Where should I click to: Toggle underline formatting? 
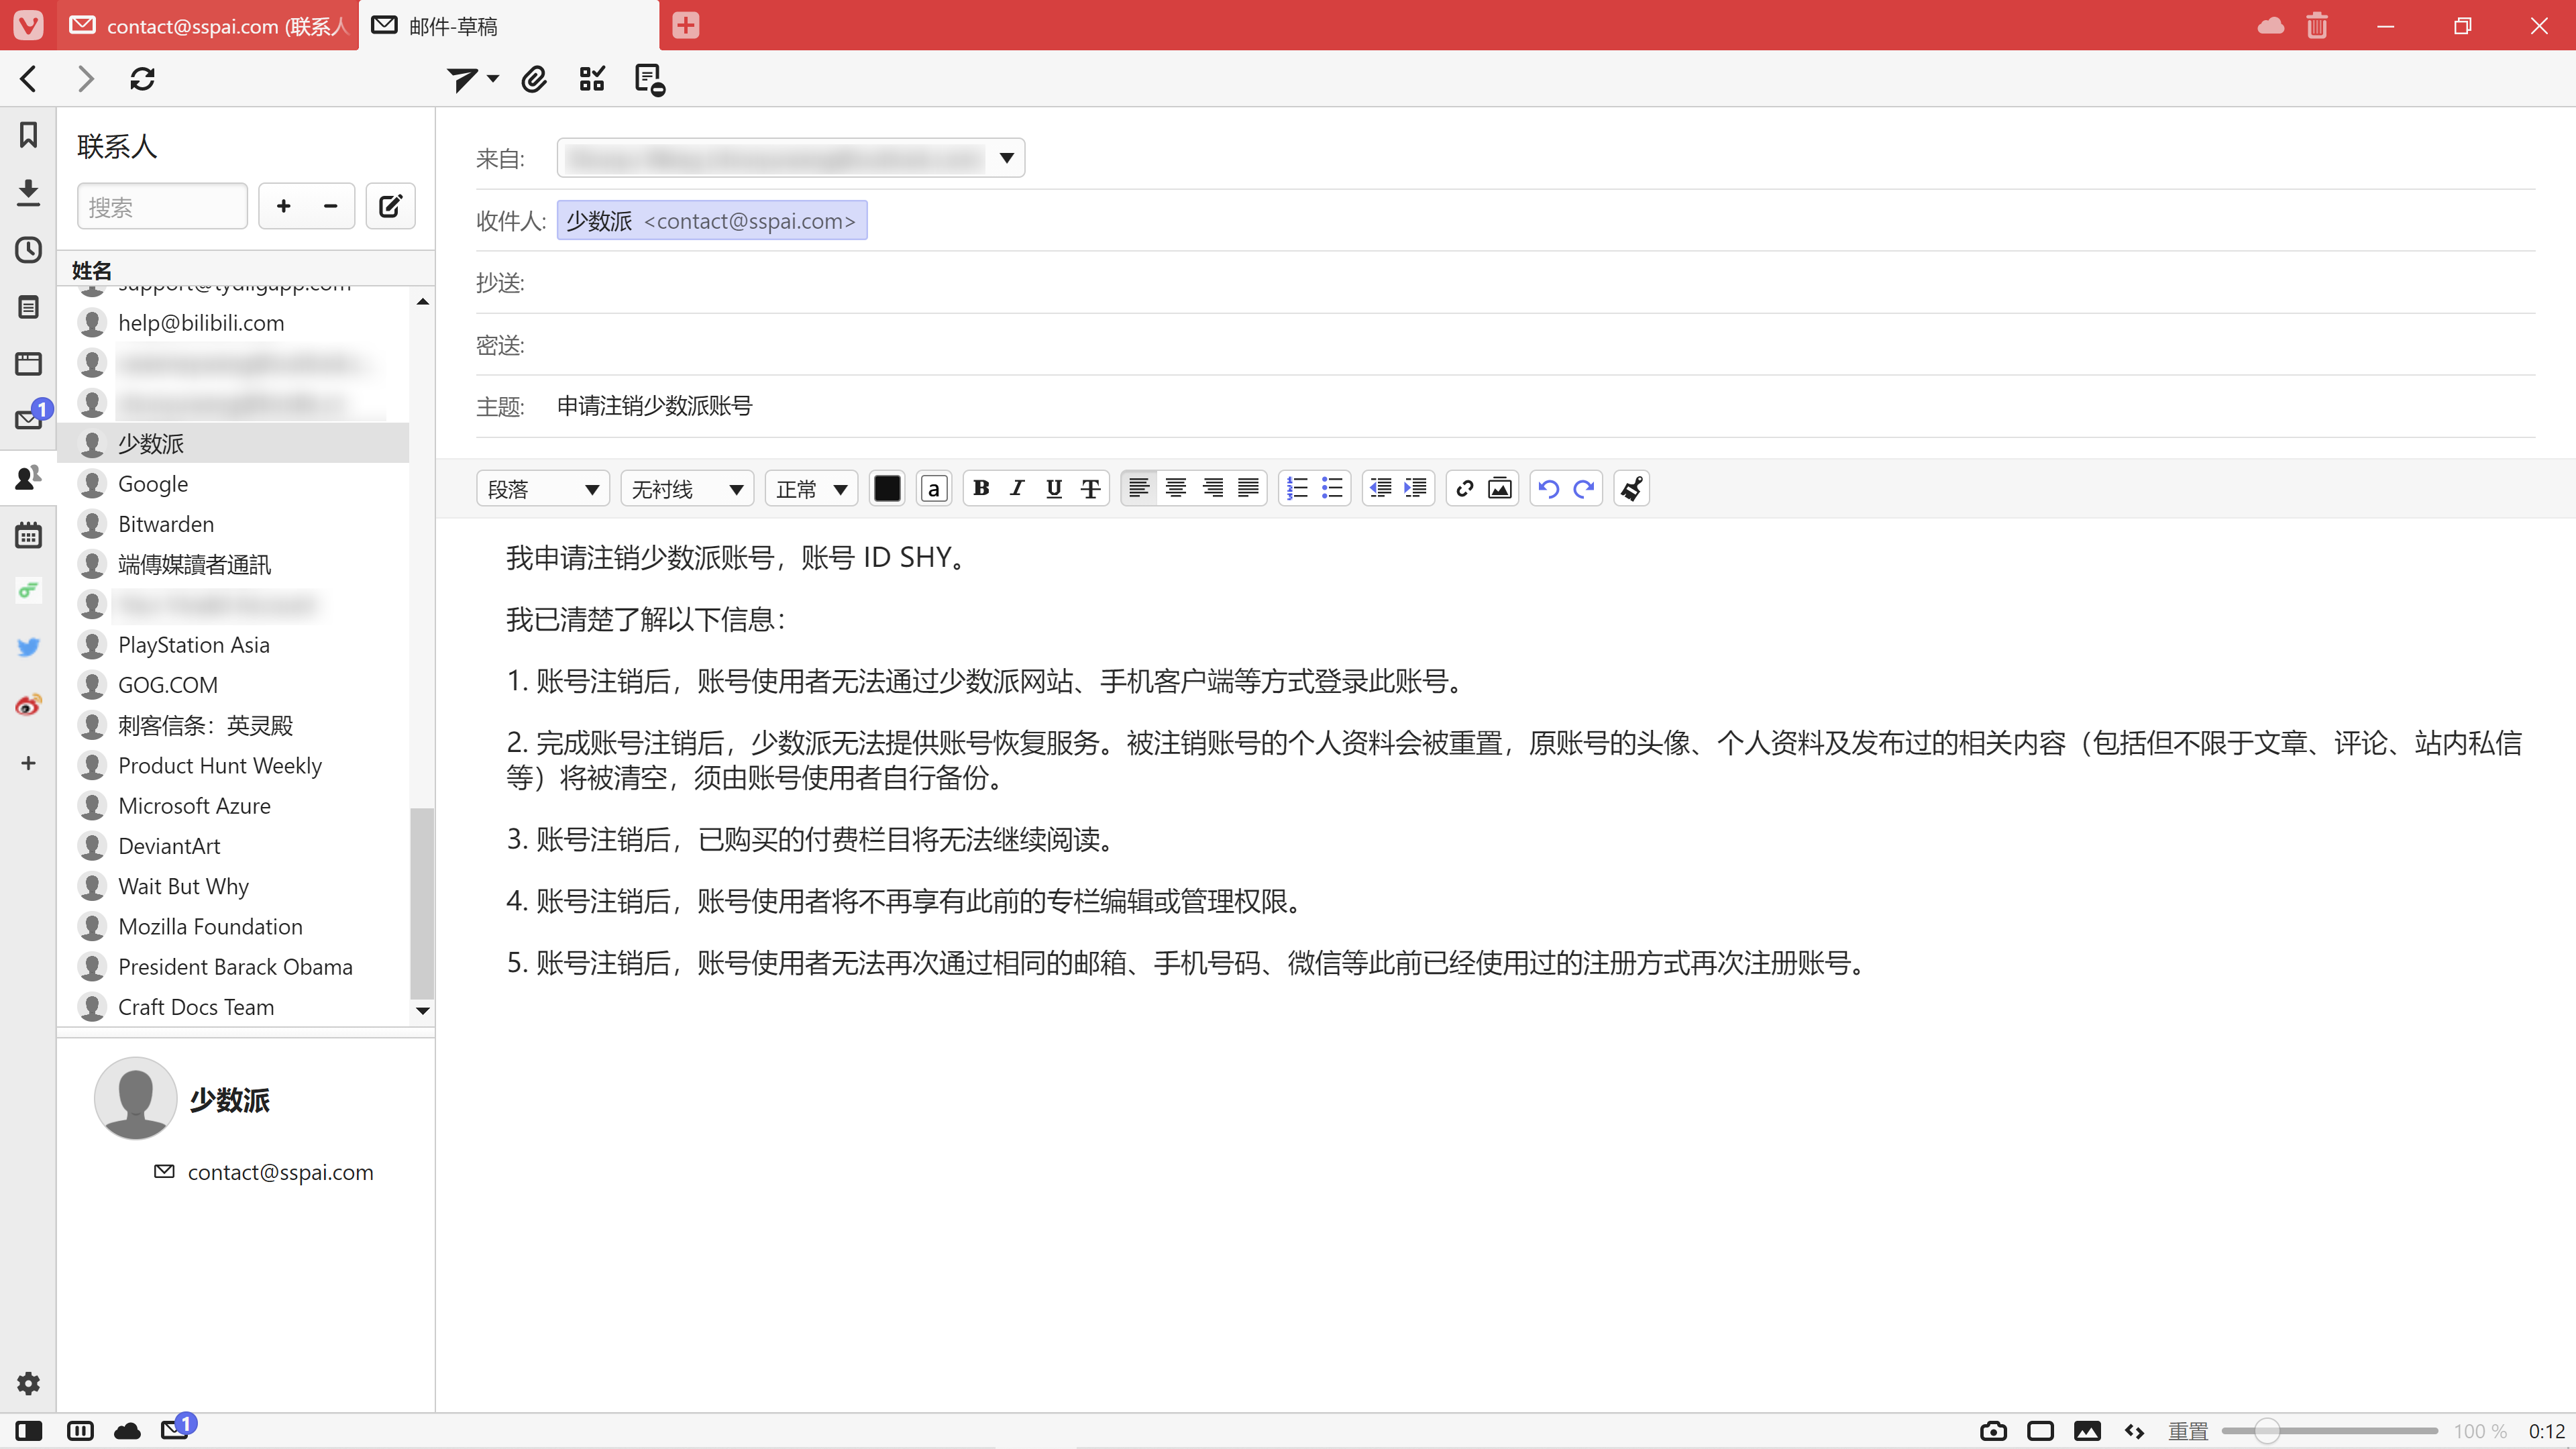[x=1053, y=489]
